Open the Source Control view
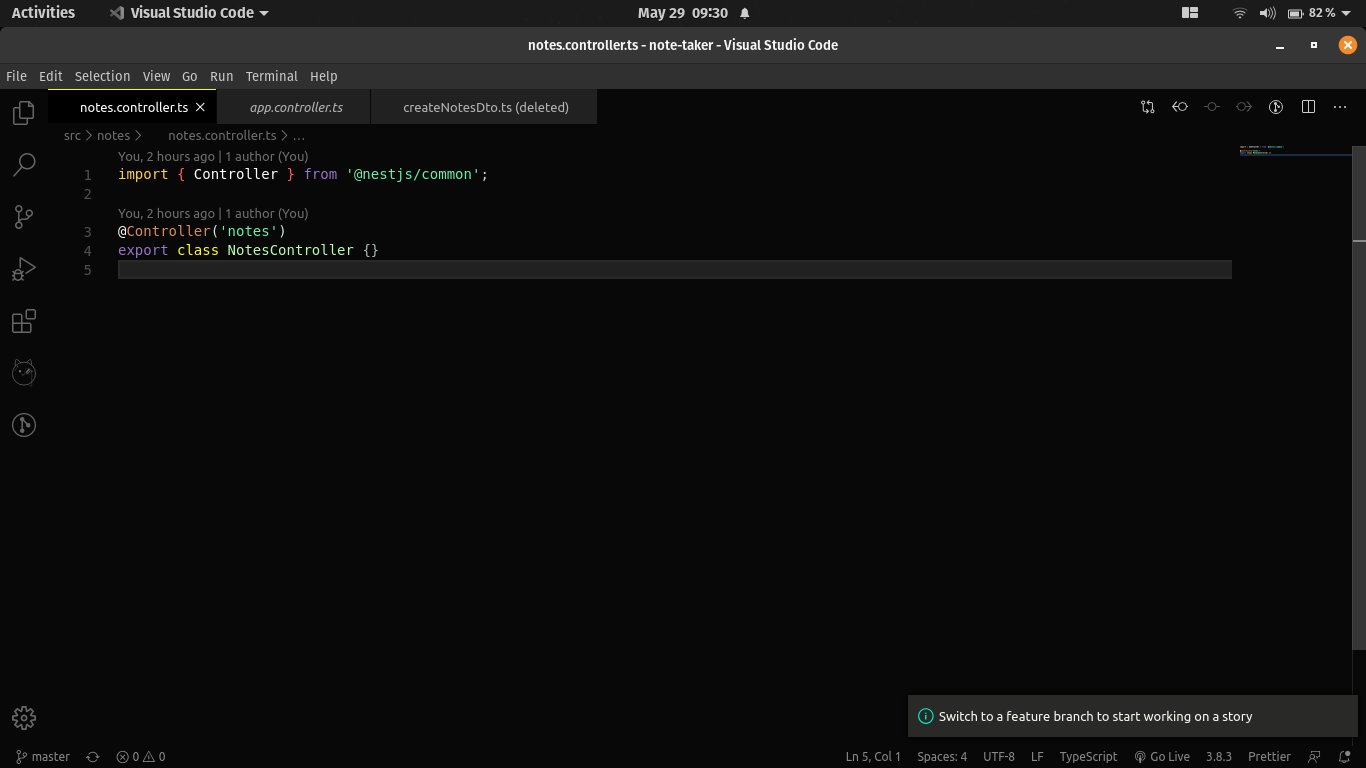This screenshot has width=1366, height=768. (x=23, y=216)
